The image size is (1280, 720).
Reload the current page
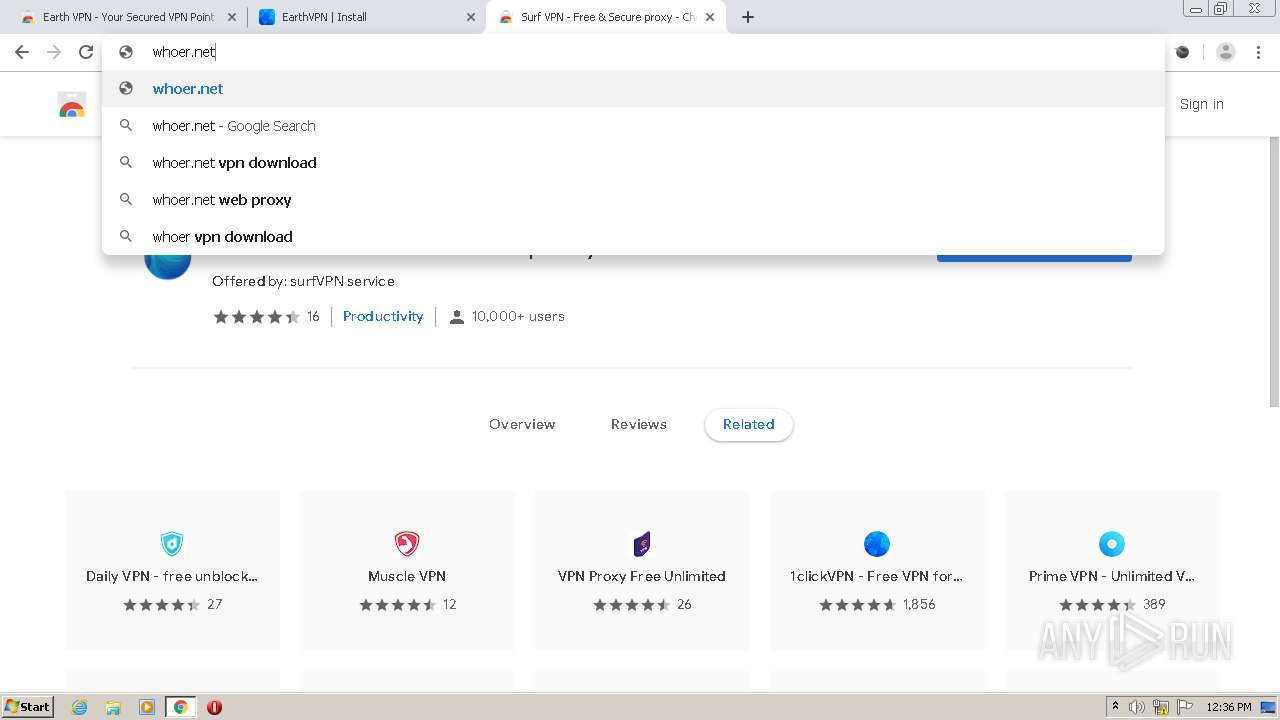(x=86, y=52)
